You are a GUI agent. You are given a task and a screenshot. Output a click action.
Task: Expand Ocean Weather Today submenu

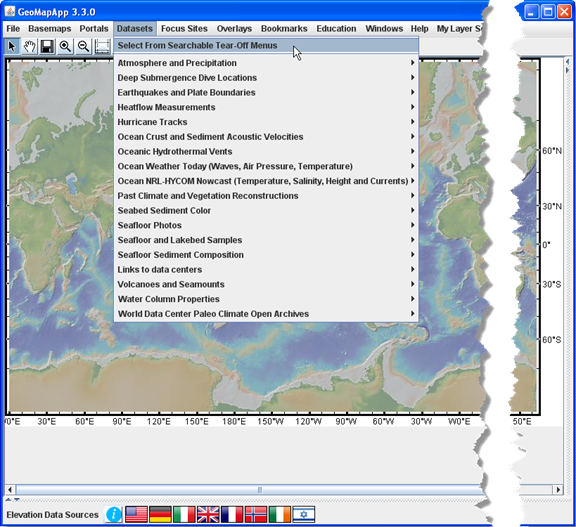pyautogui.click(x=266, y=166)
